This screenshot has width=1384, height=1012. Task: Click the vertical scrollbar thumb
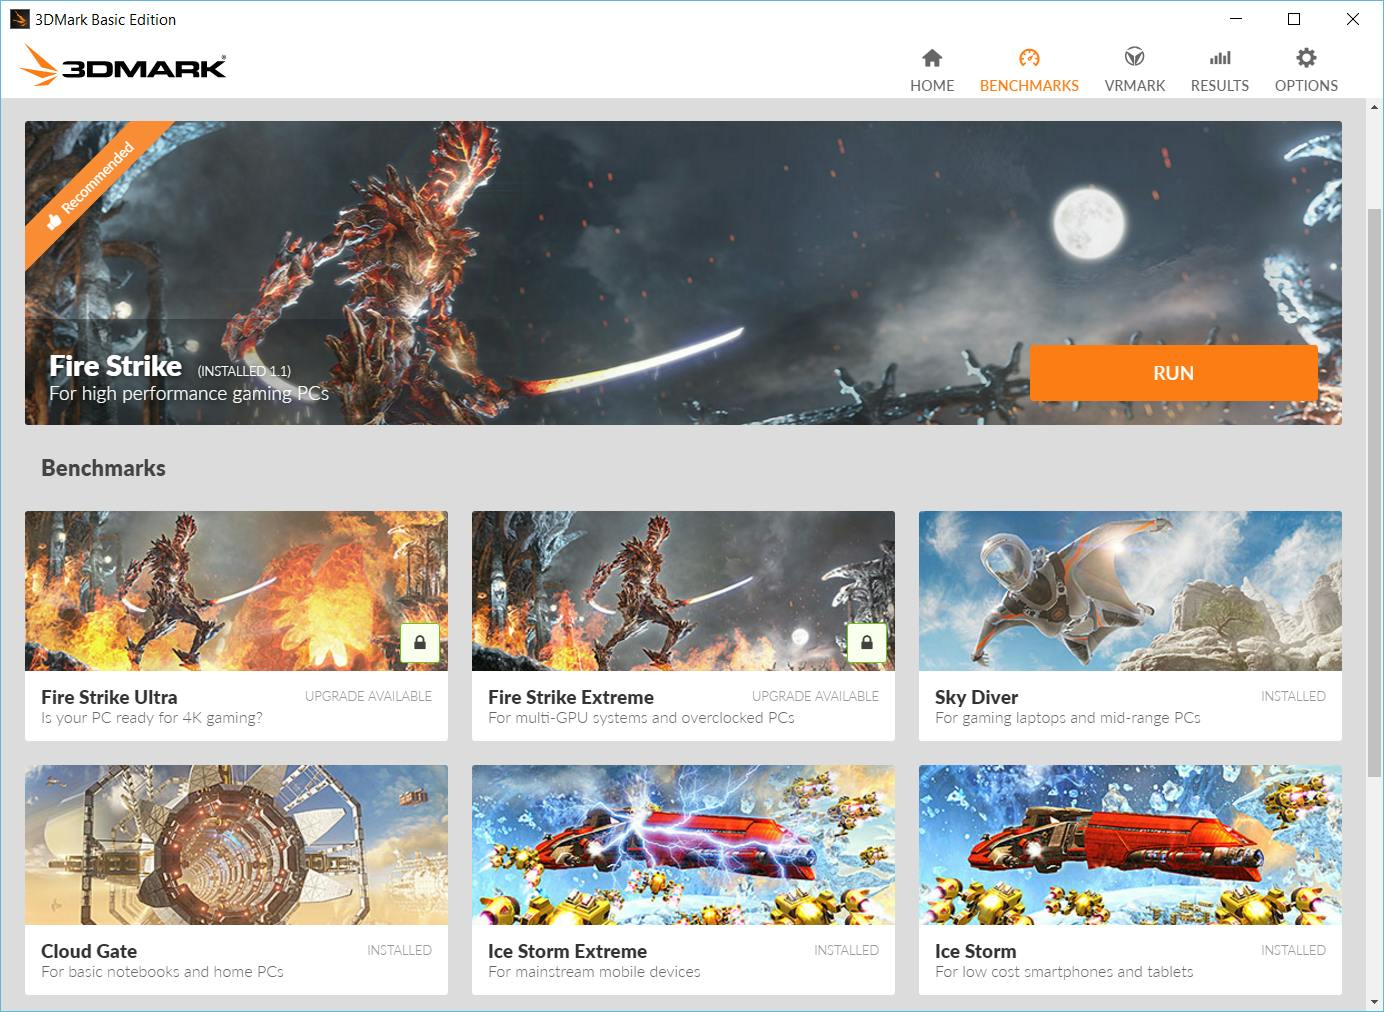click(1374, 492)
